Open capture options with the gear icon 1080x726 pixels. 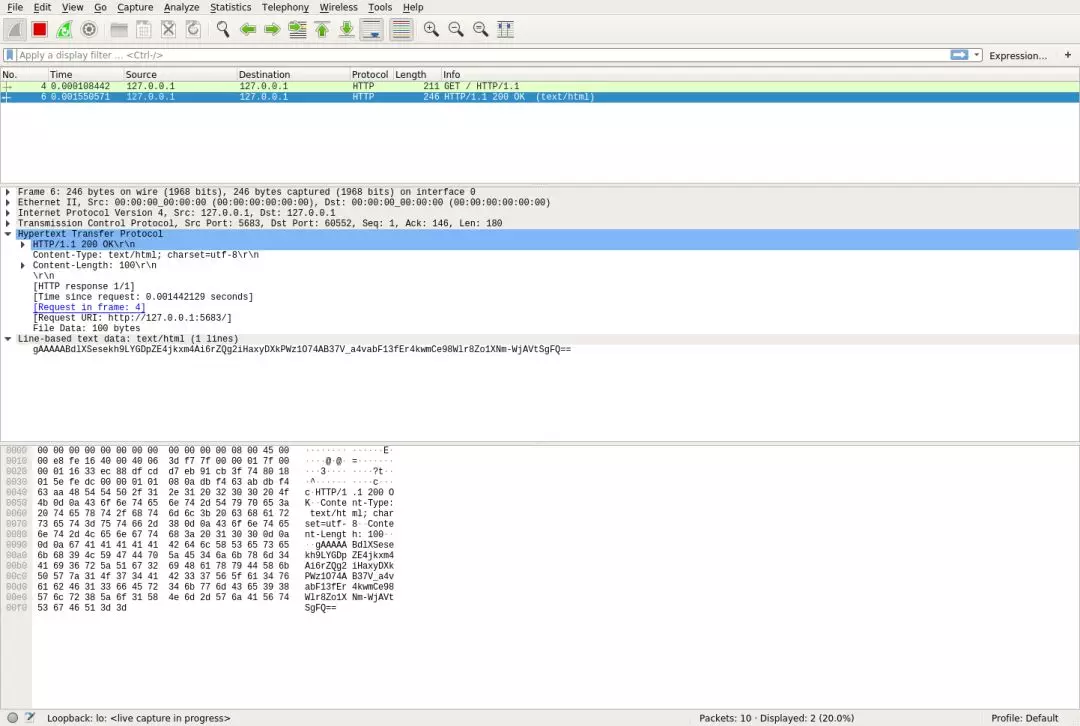pyautogui.click(x=89, y=30)
